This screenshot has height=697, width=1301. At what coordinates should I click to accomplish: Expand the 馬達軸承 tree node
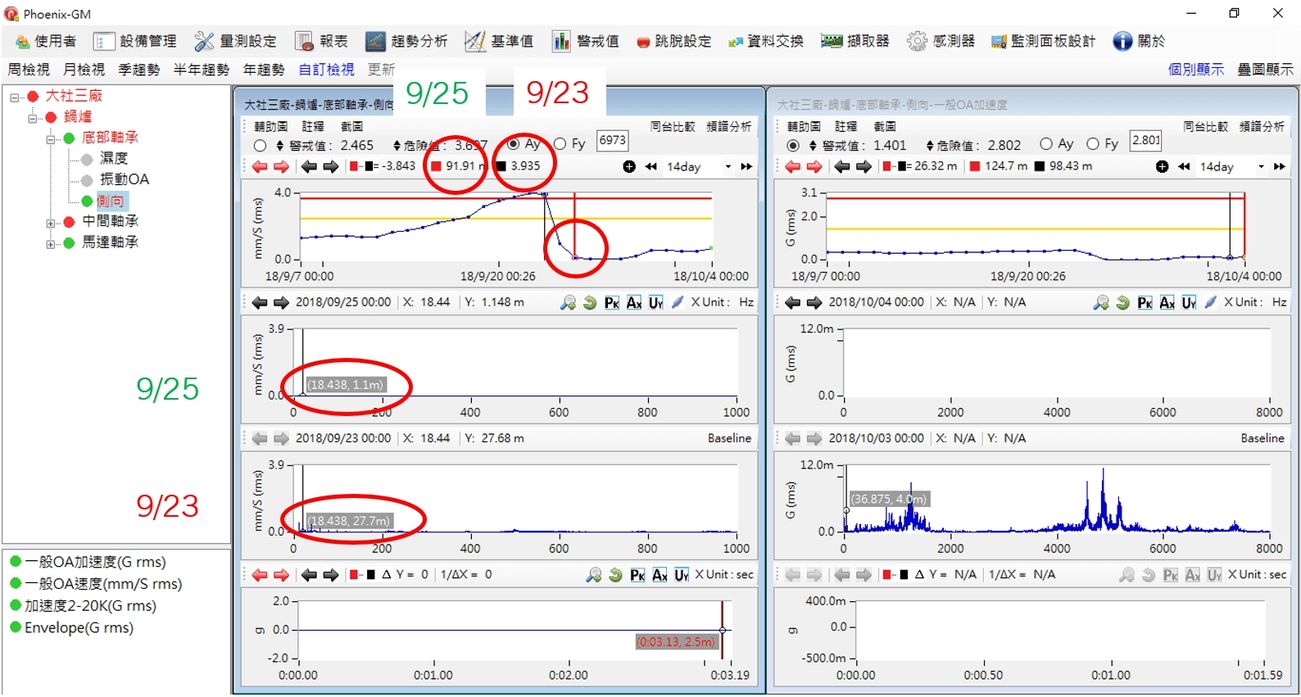pyautogui.click(x=51, y=243)
